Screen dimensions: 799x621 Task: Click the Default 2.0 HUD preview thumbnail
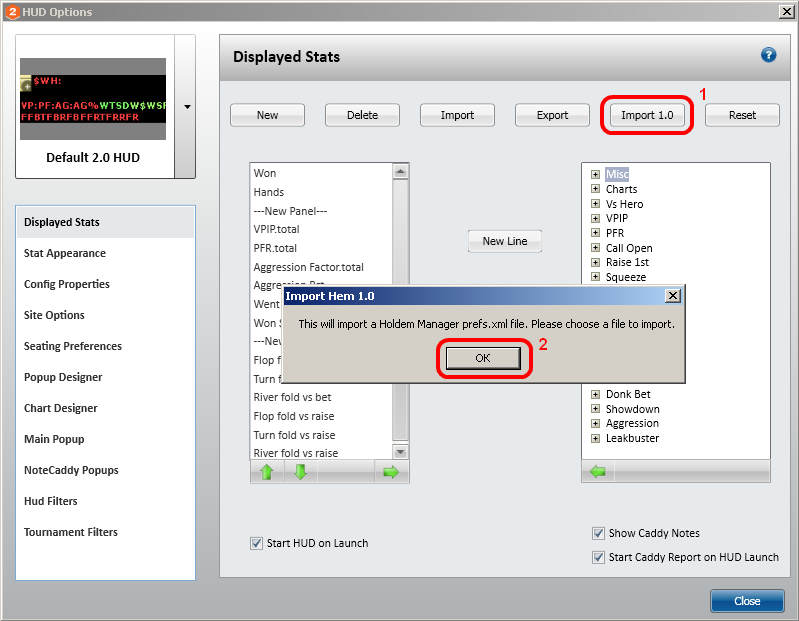pos(93,99)
